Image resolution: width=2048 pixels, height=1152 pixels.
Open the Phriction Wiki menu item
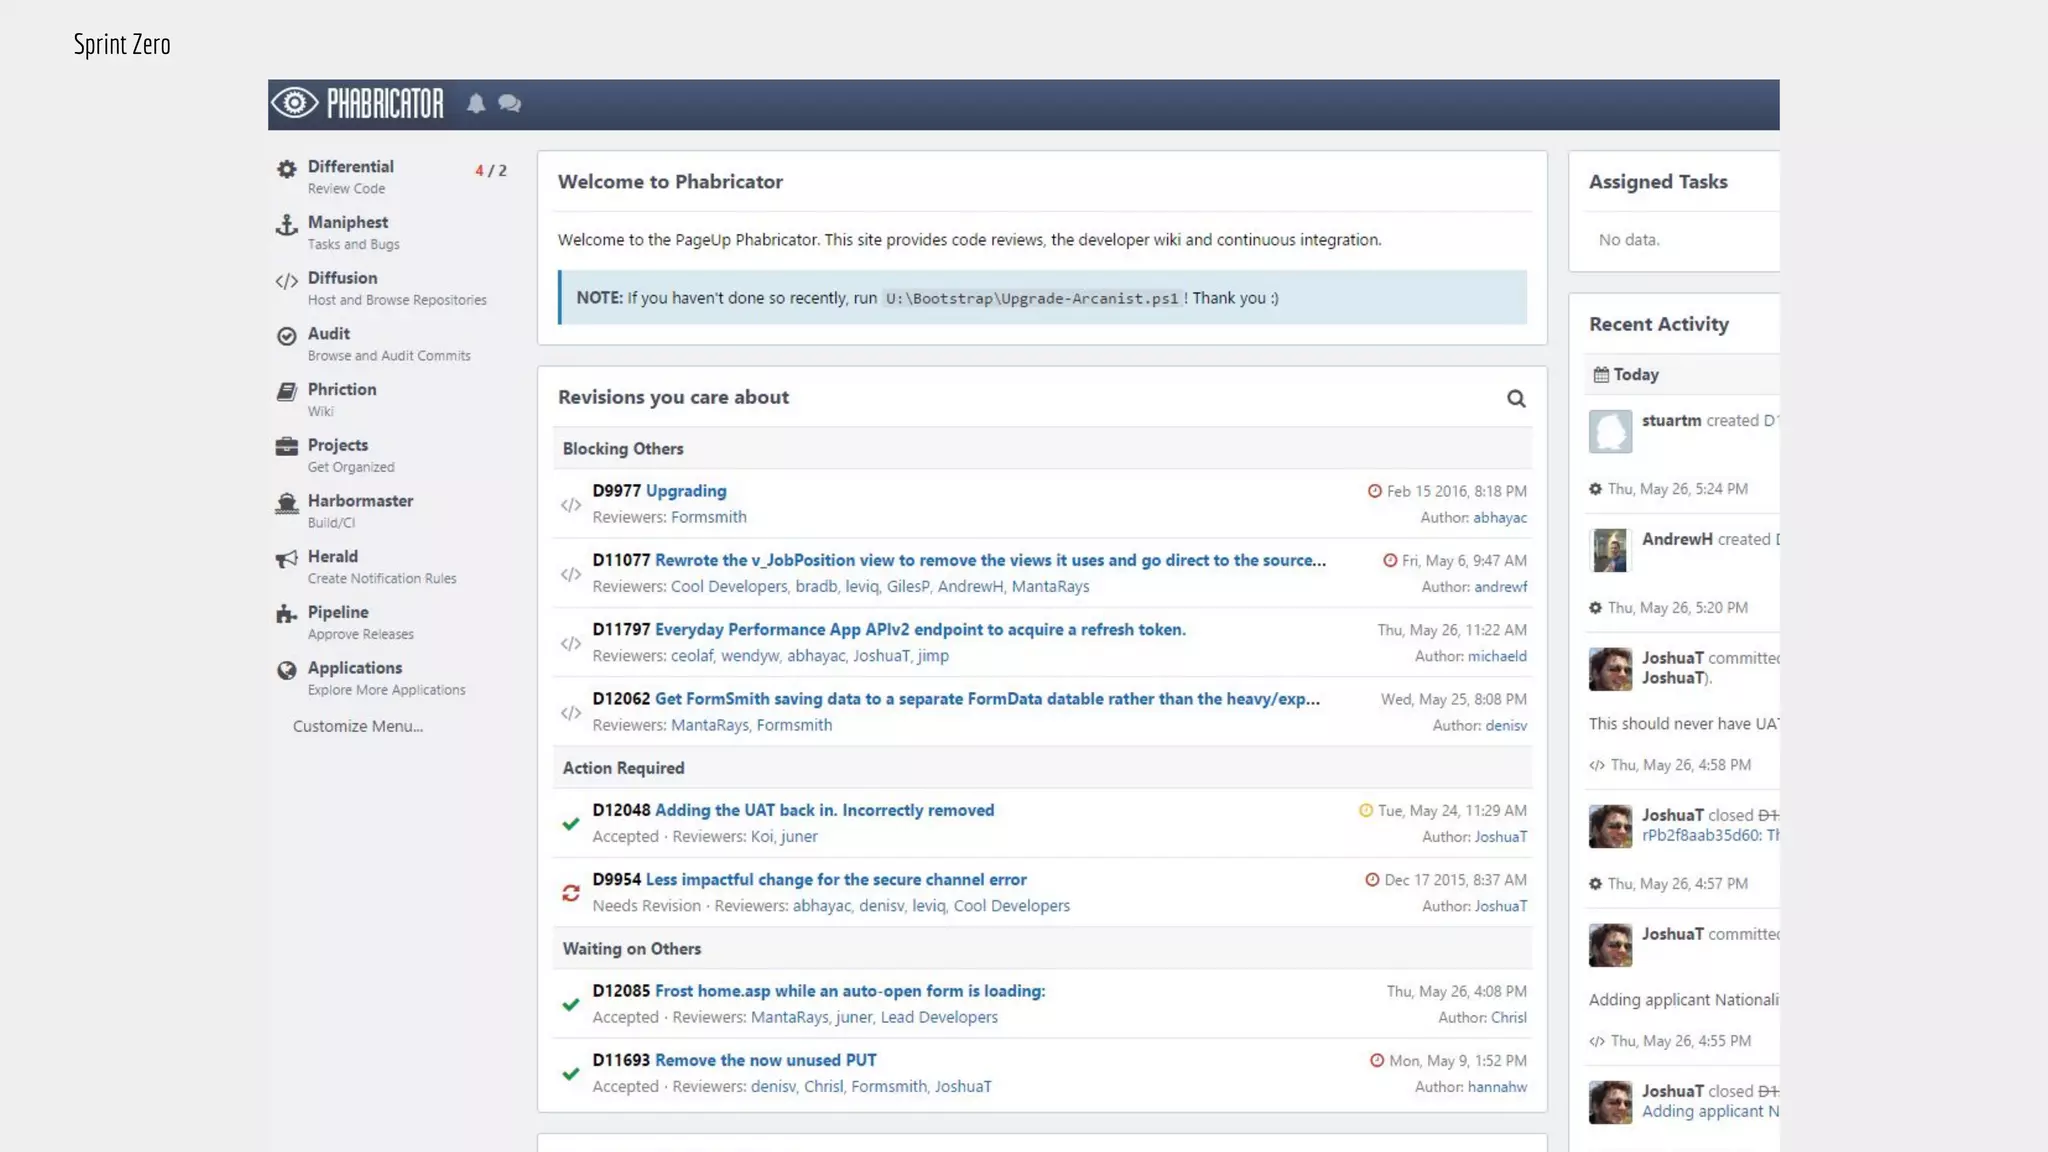342,390
